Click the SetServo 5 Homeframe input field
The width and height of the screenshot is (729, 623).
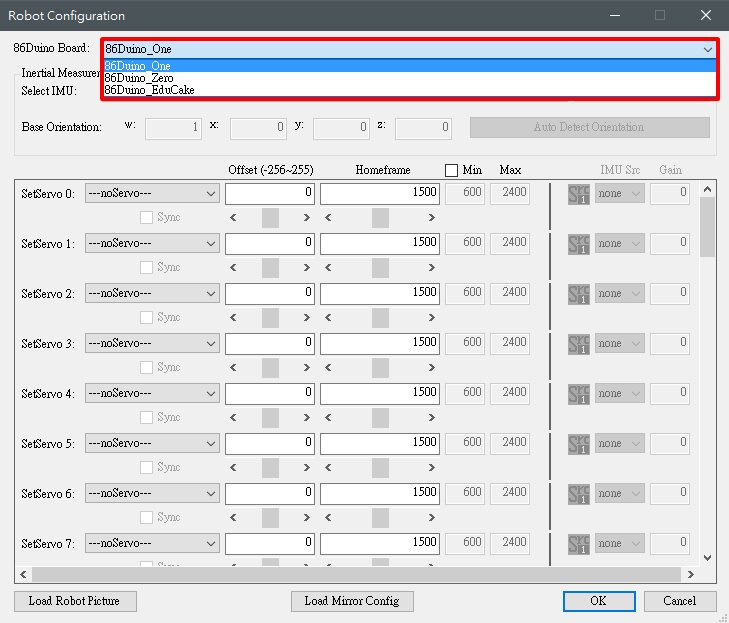coord(380,442)
